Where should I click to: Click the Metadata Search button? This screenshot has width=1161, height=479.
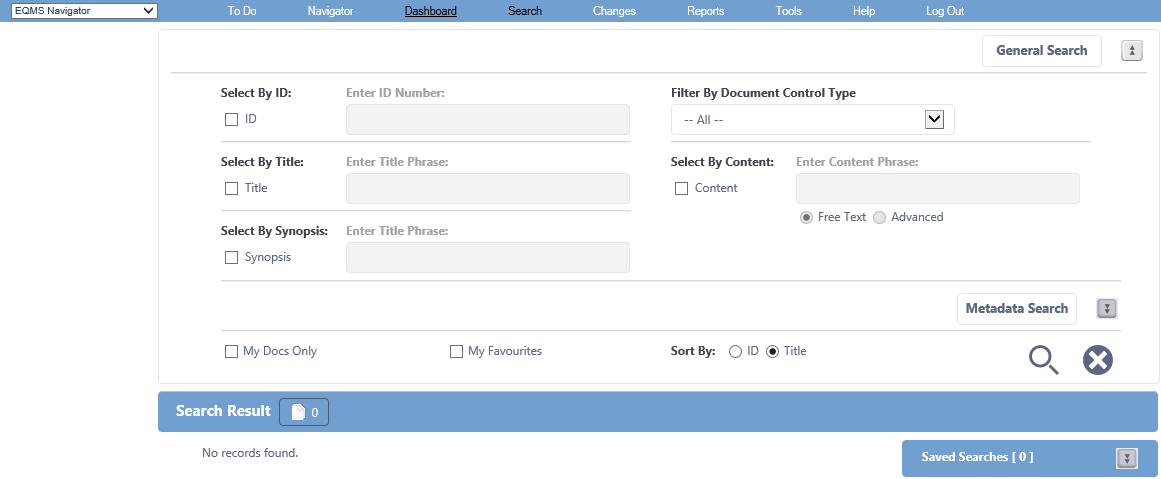pyautogui.click(x=1017, y=309)
